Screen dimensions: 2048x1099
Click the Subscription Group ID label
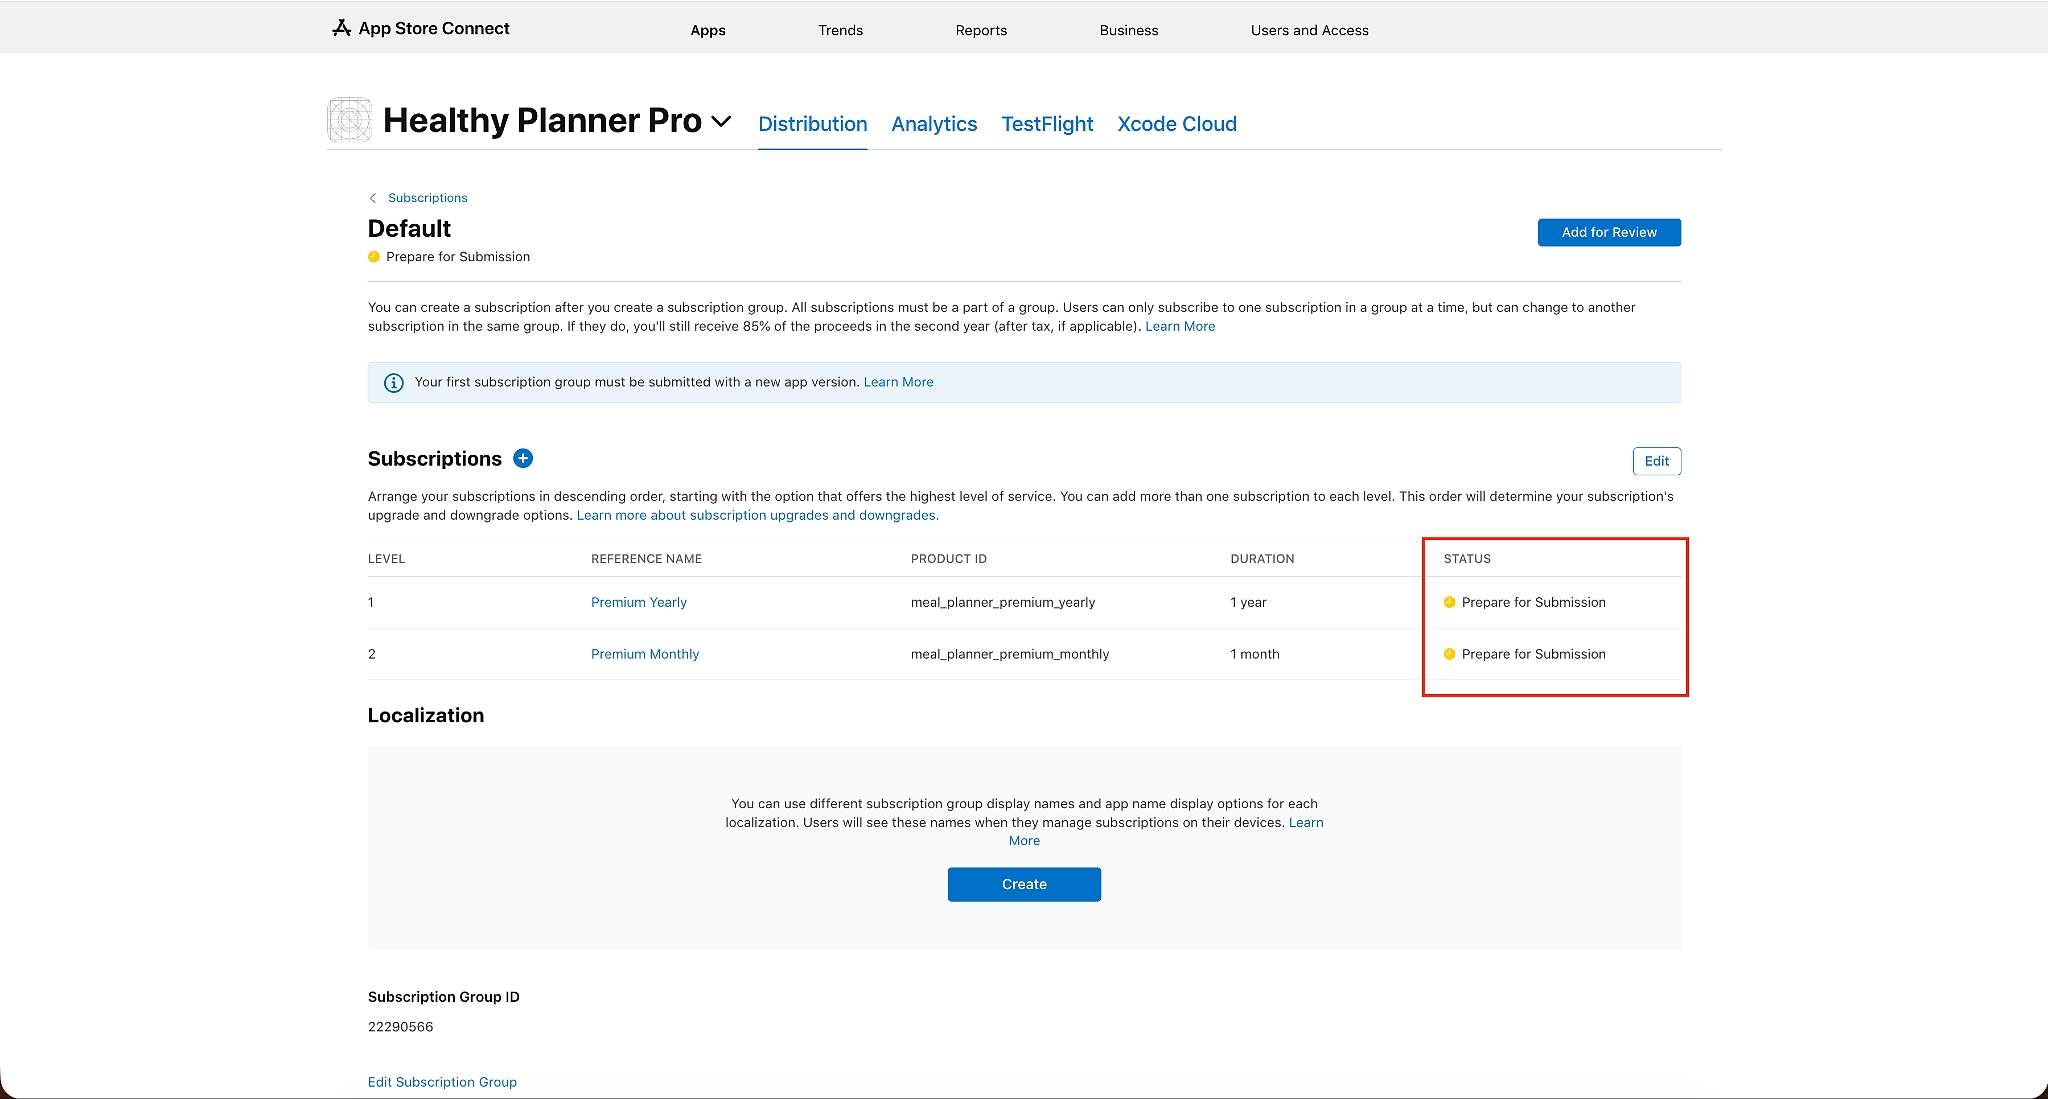point(444,997)
